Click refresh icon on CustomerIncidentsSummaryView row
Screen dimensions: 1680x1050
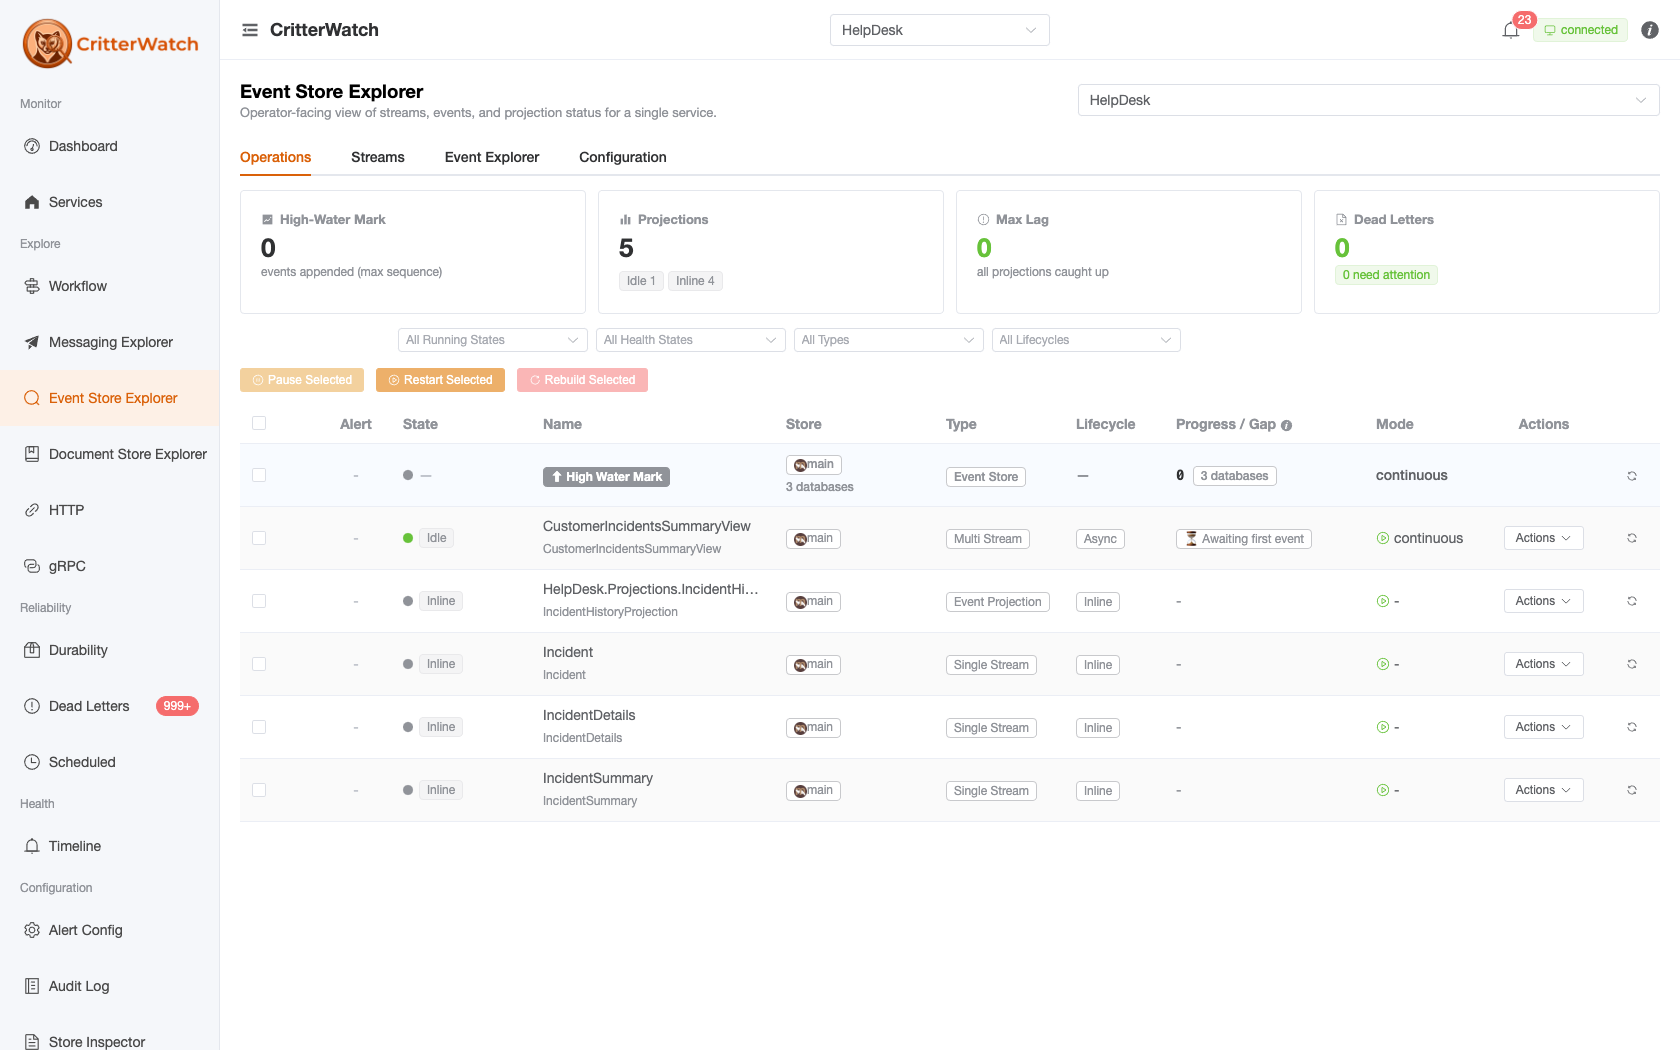coord(1632,538)
